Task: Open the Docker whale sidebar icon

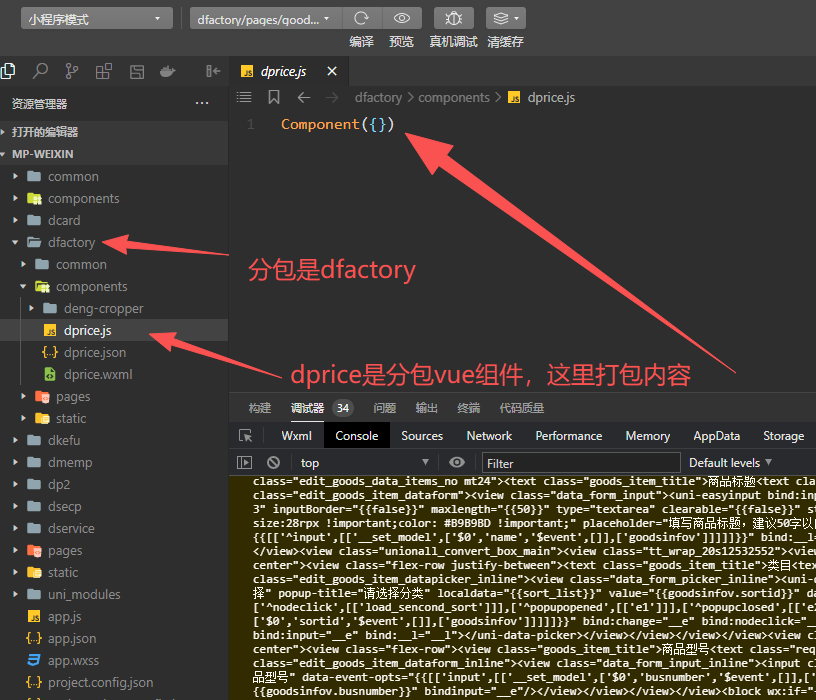Action: pos(168,71)
